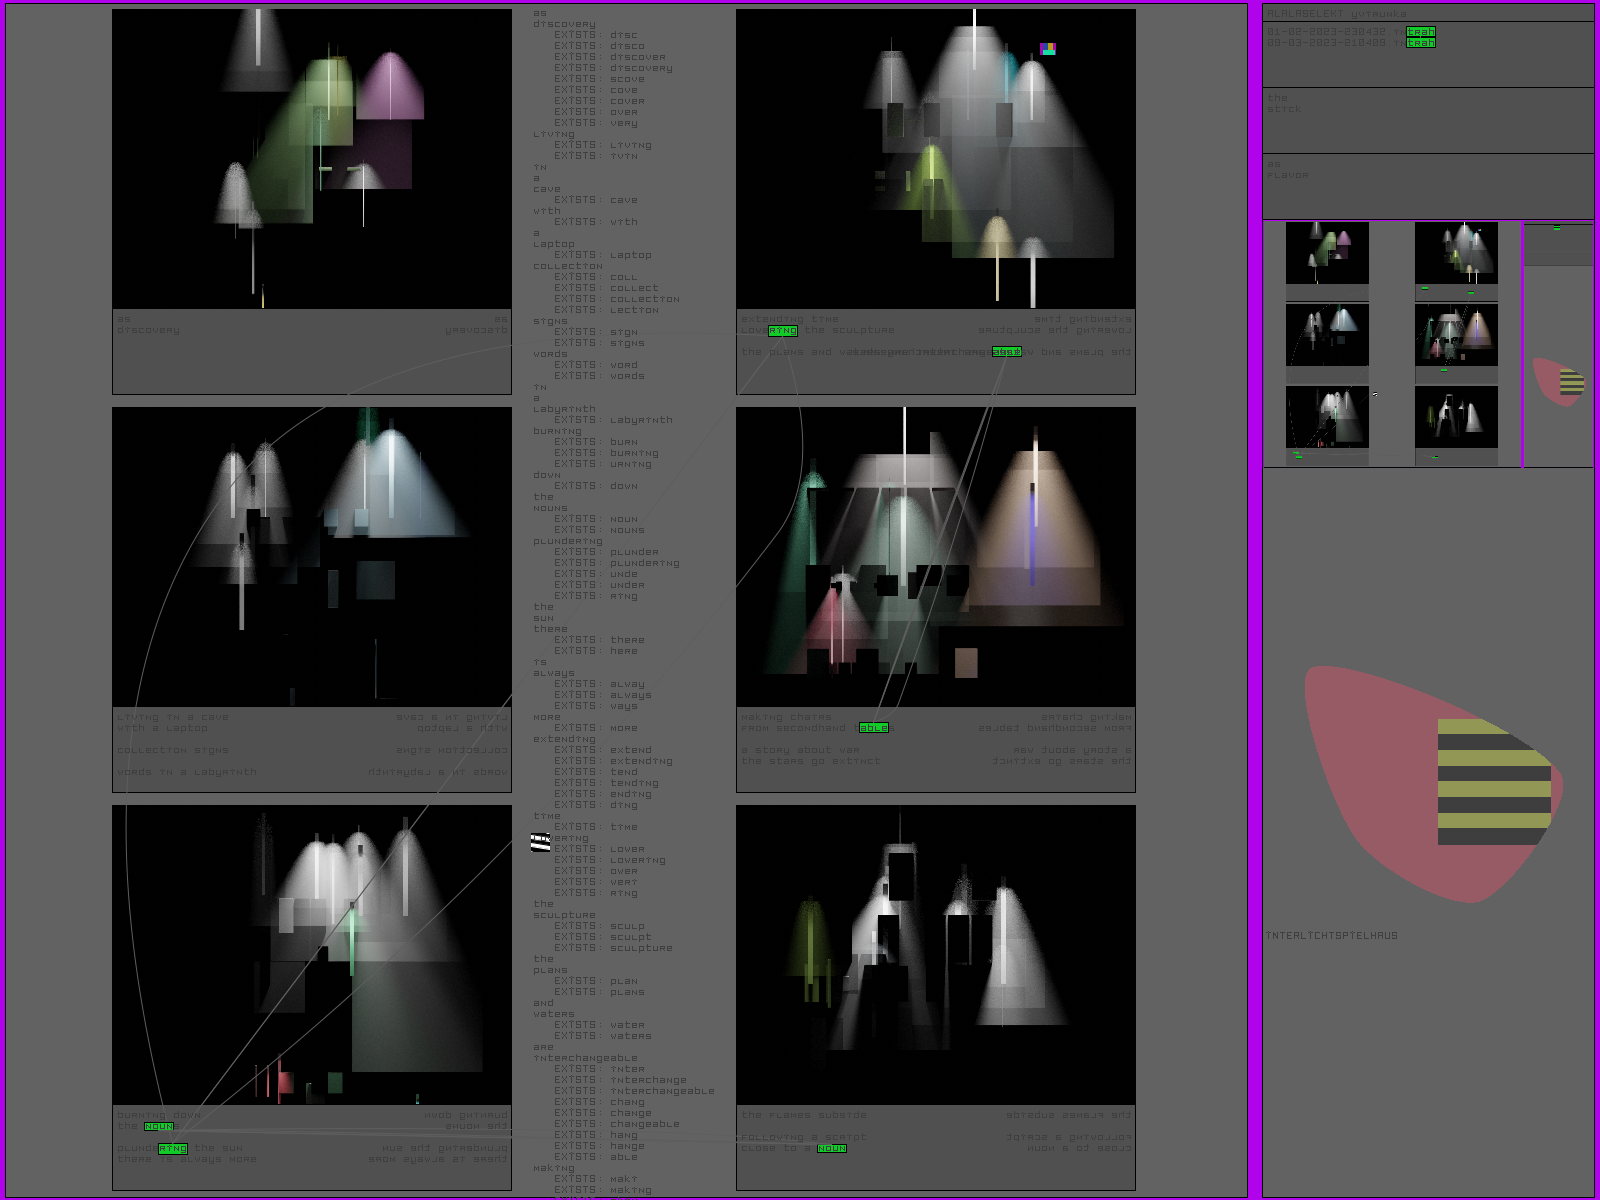Toggle green NOUN tag under 'burning down'

[x=159, y=1126]
